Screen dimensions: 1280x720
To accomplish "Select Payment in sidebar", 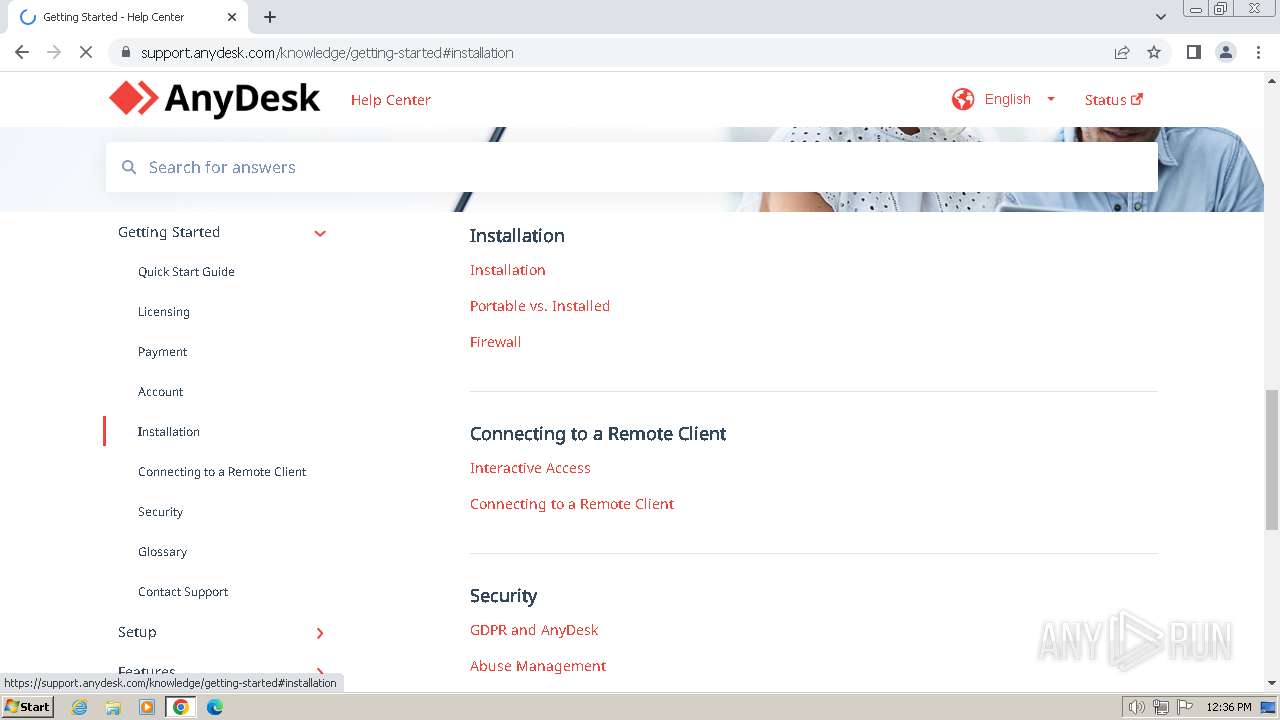I will coord(163,352).
